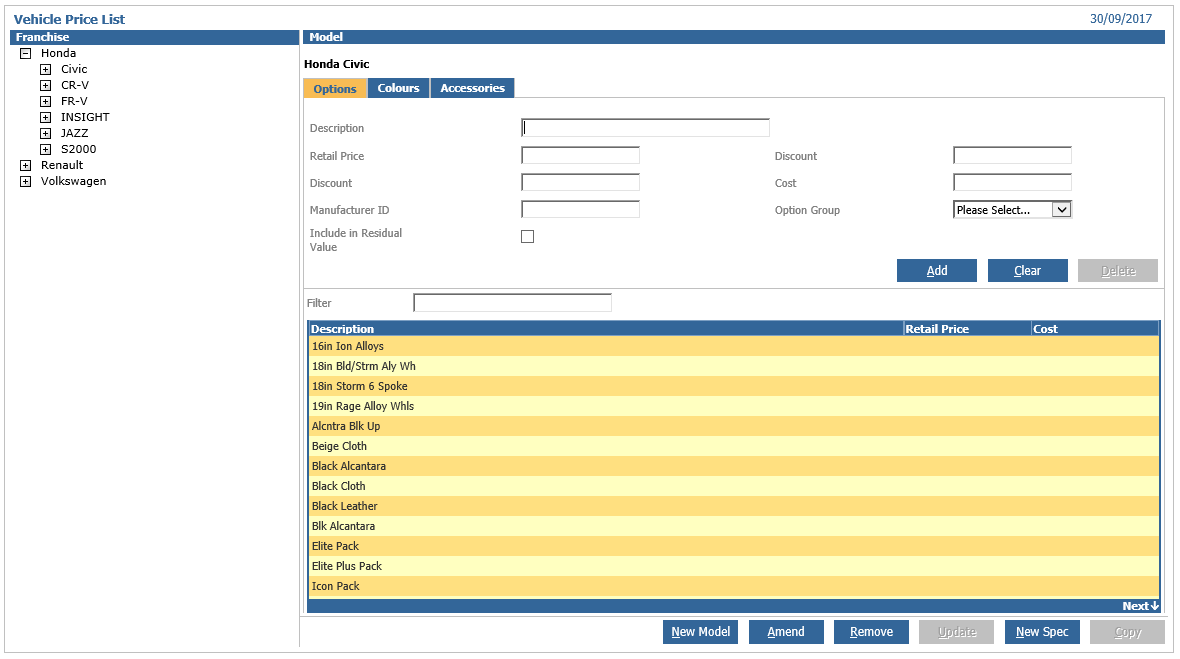Select the 16in Ion Alloys row
1180x659 pixels.
point(734,346)
